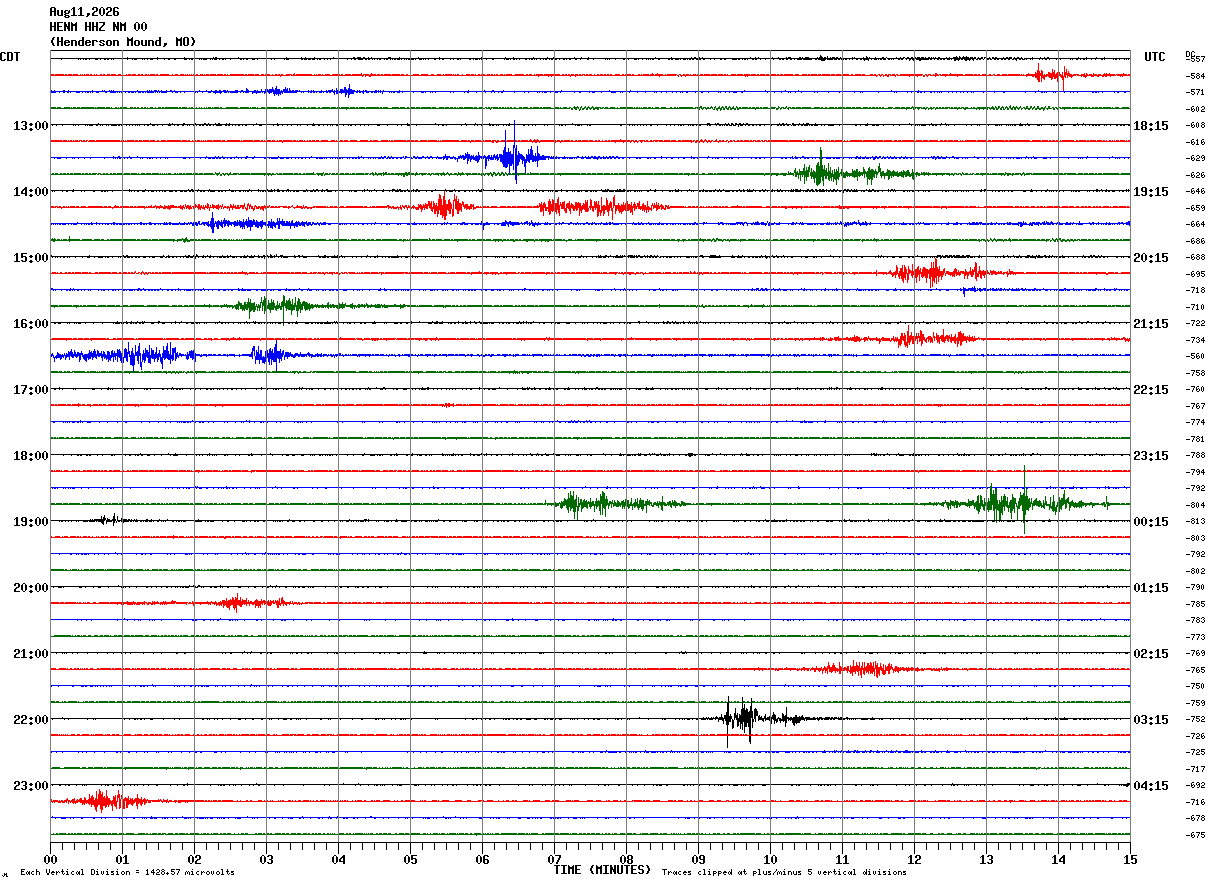Select the 13:00 CDT time label
The height and width of the screenshot is (886, 1210).
point(31,126)
